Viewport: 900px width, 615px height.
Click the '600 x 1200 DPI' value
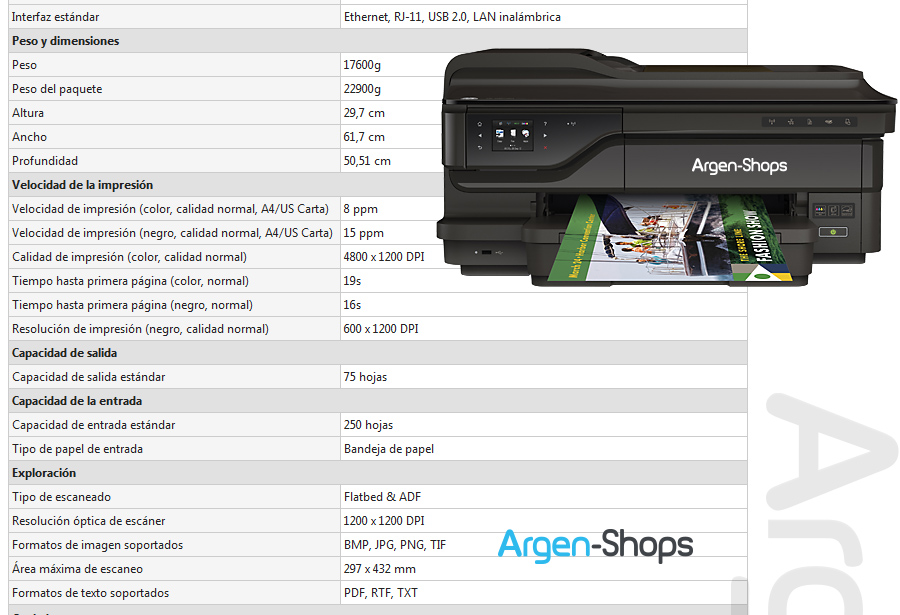point(381,329)
